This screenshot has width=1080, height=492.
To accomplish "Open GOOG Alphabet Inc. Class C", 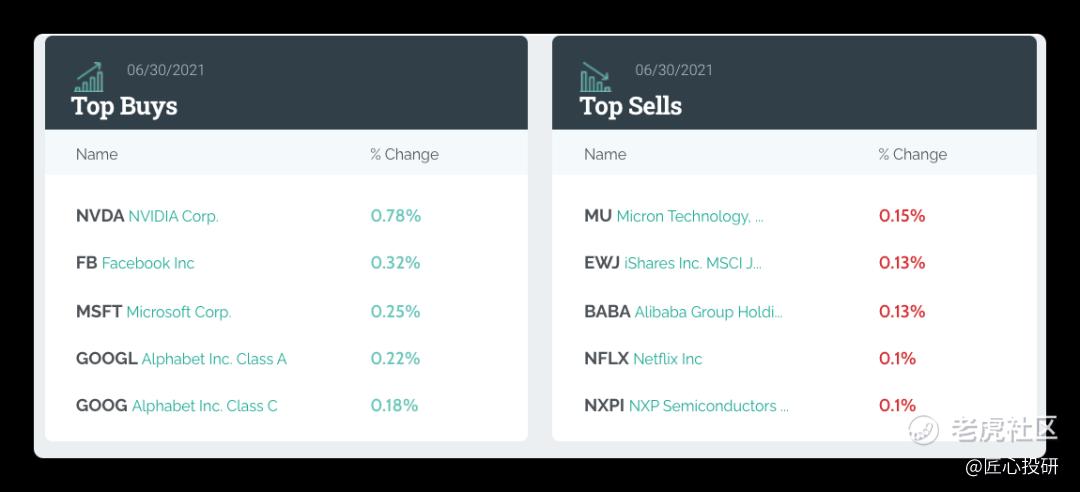I will tap(176, 406).
